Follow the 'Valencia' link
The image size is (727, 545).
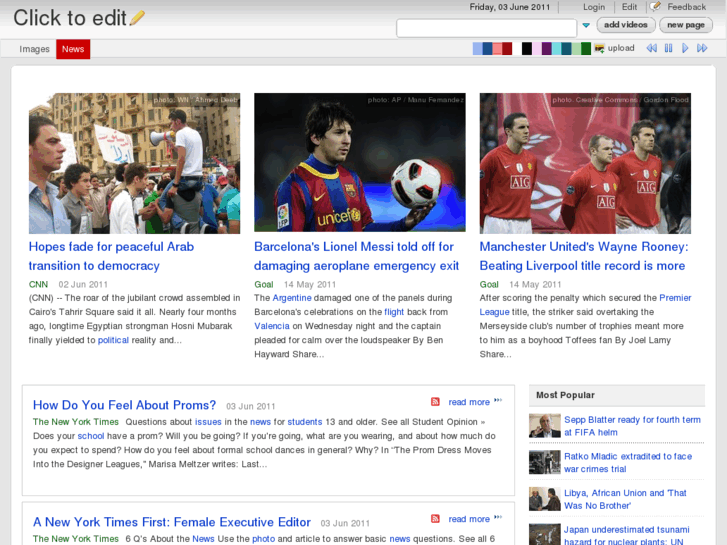[x=272, y=326]
